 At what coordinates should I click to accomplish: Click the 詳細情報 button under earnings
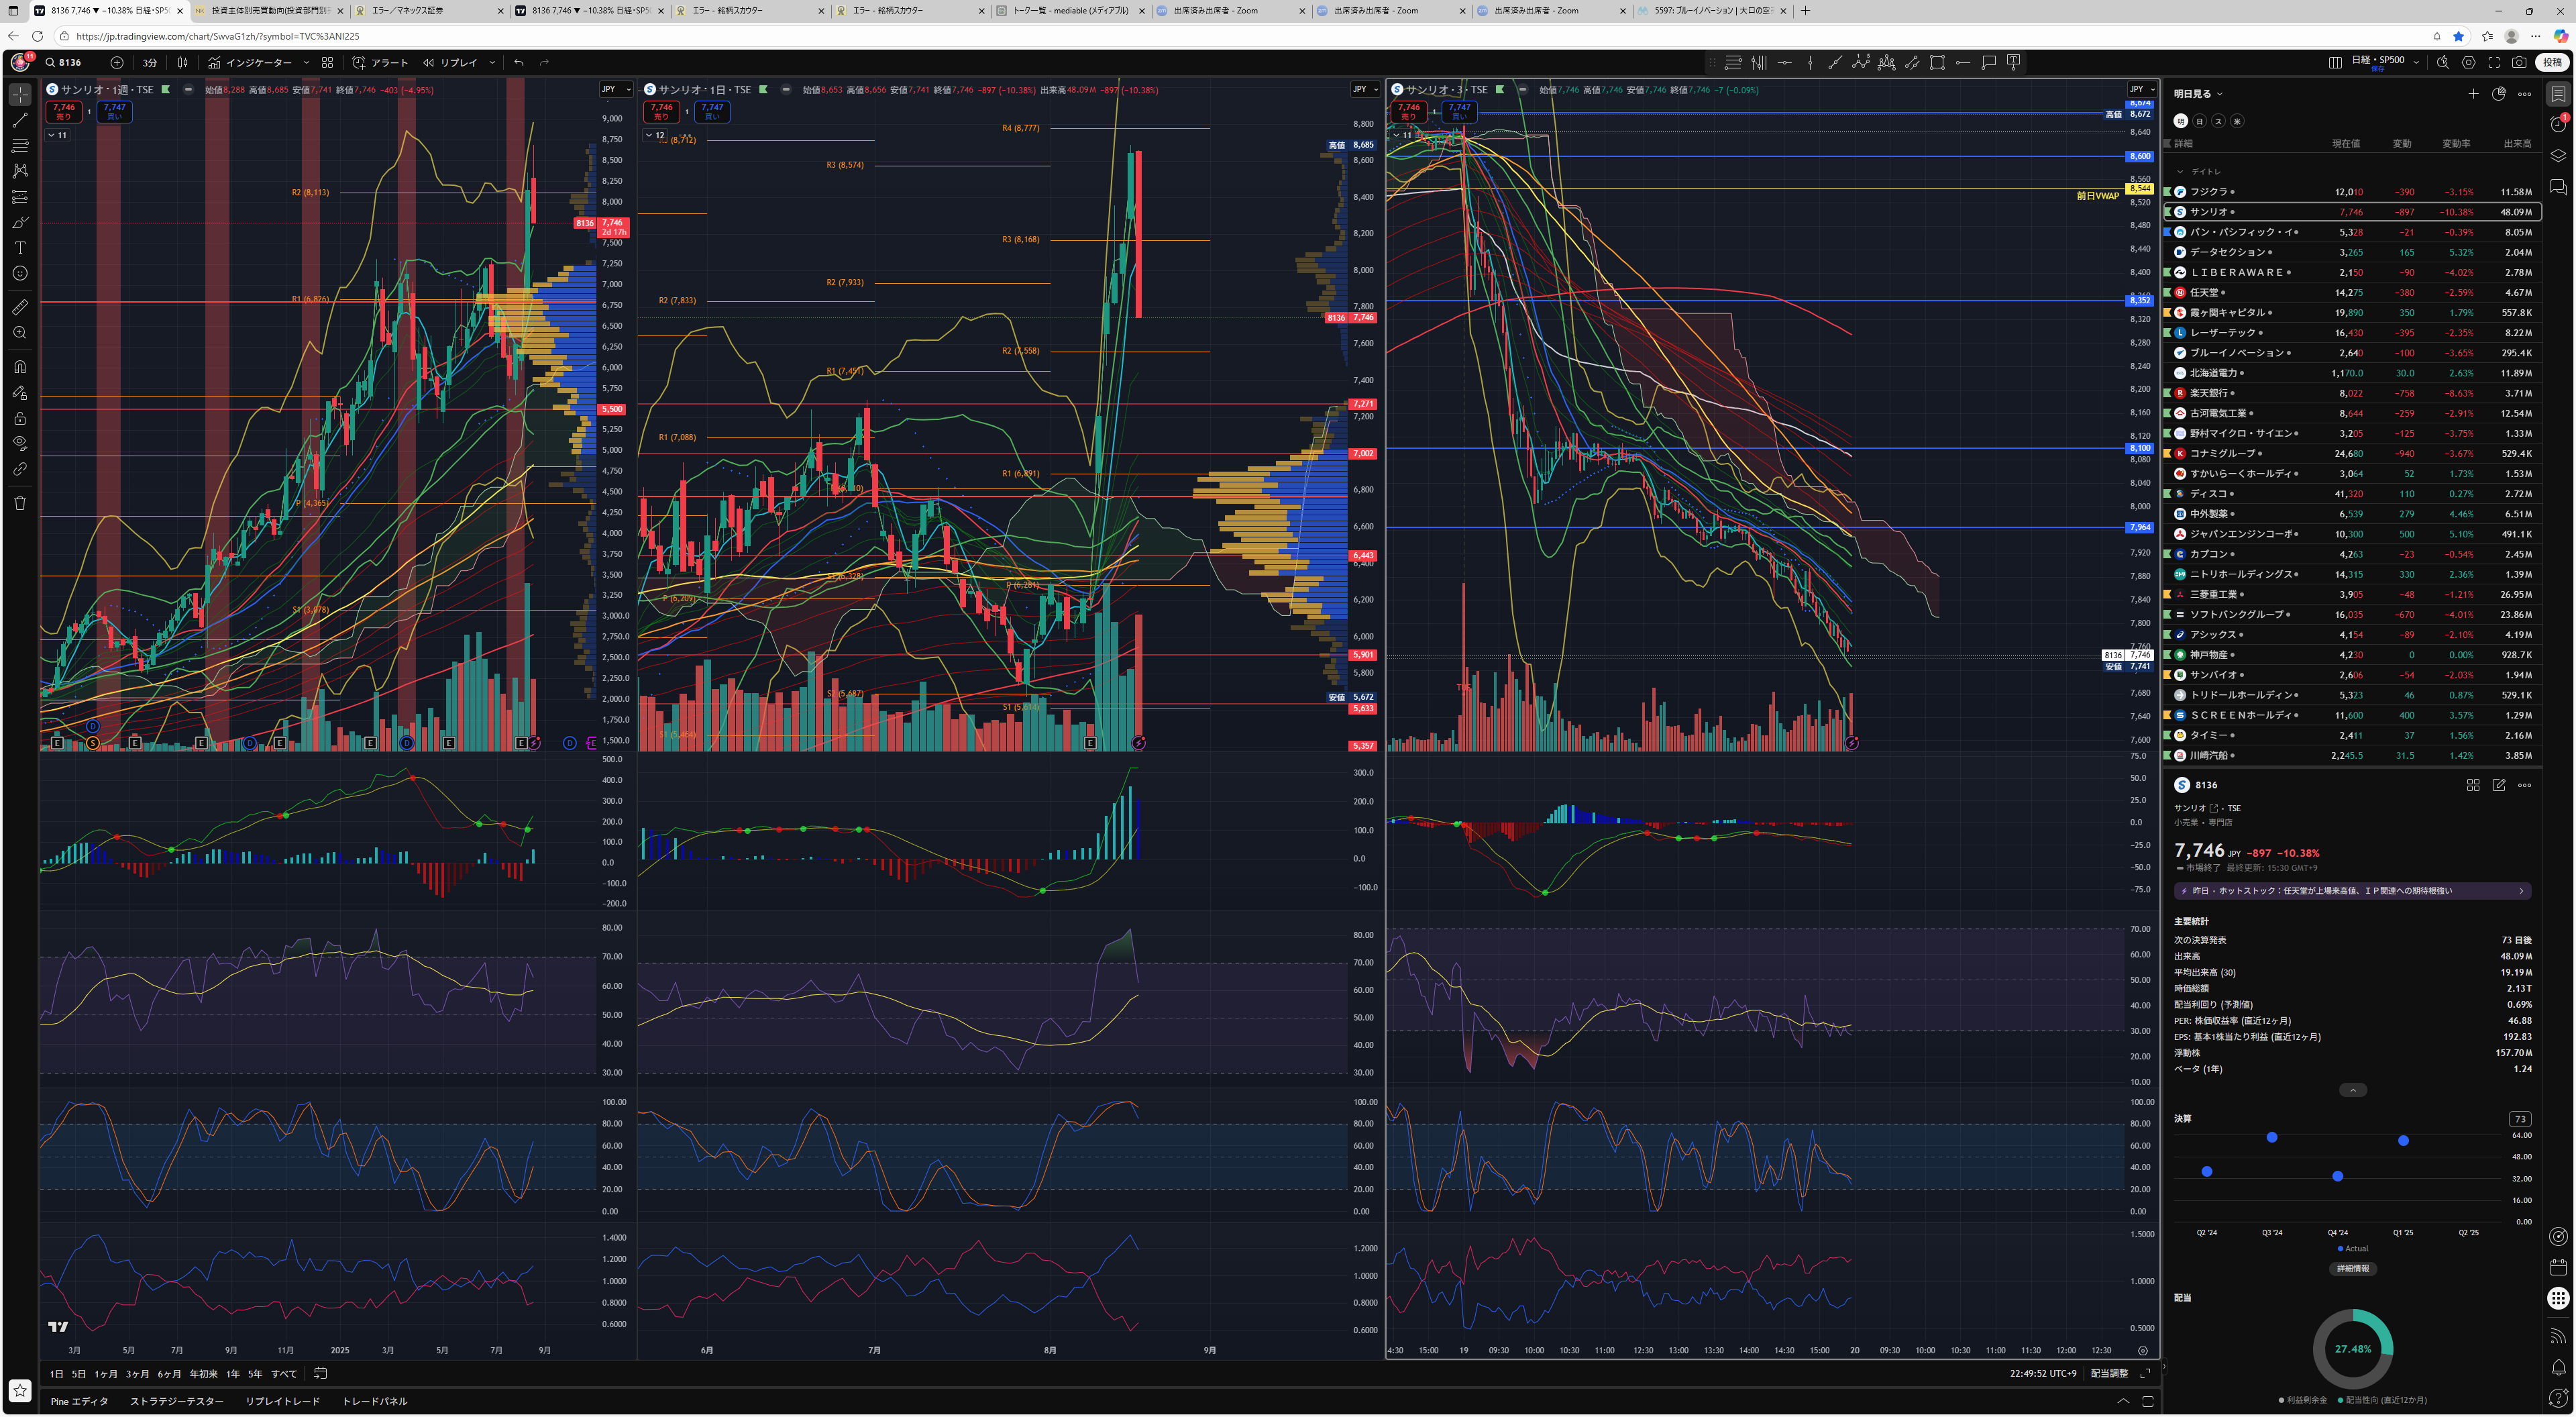2353,1269
